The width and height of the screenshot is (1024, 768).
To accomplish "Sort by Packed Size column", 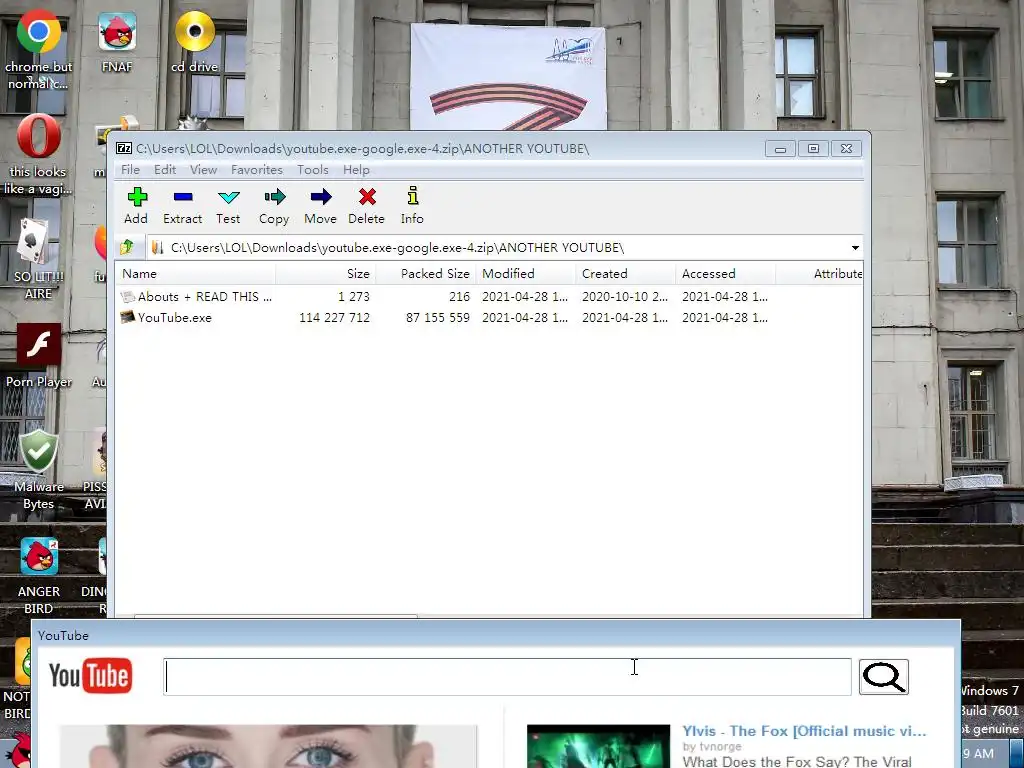I will click(x=426, y=274).
